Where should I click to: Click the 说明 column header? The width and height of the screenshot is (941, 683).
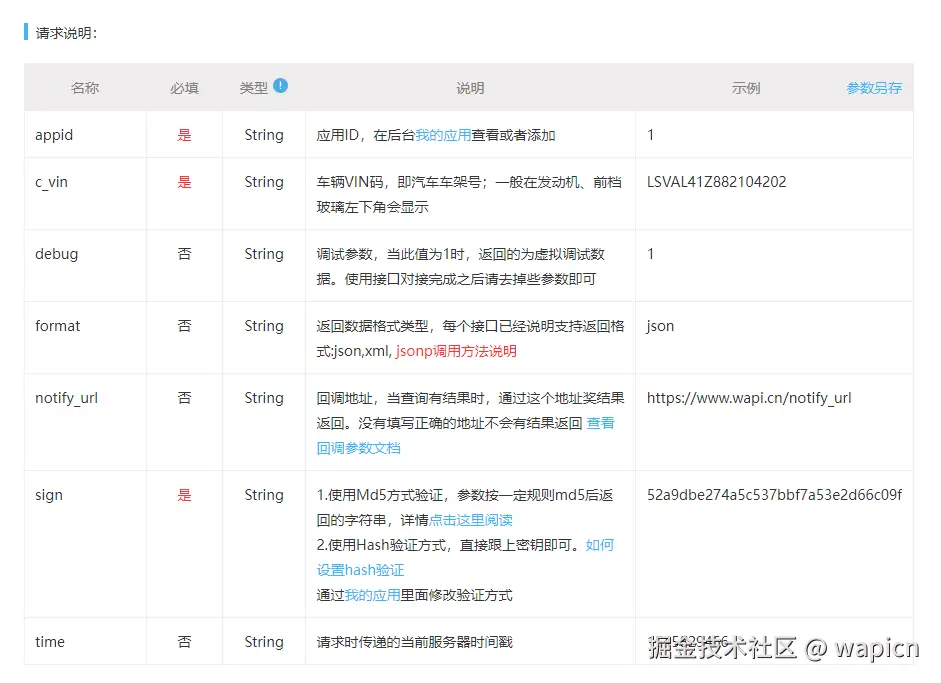coord(470,87)
